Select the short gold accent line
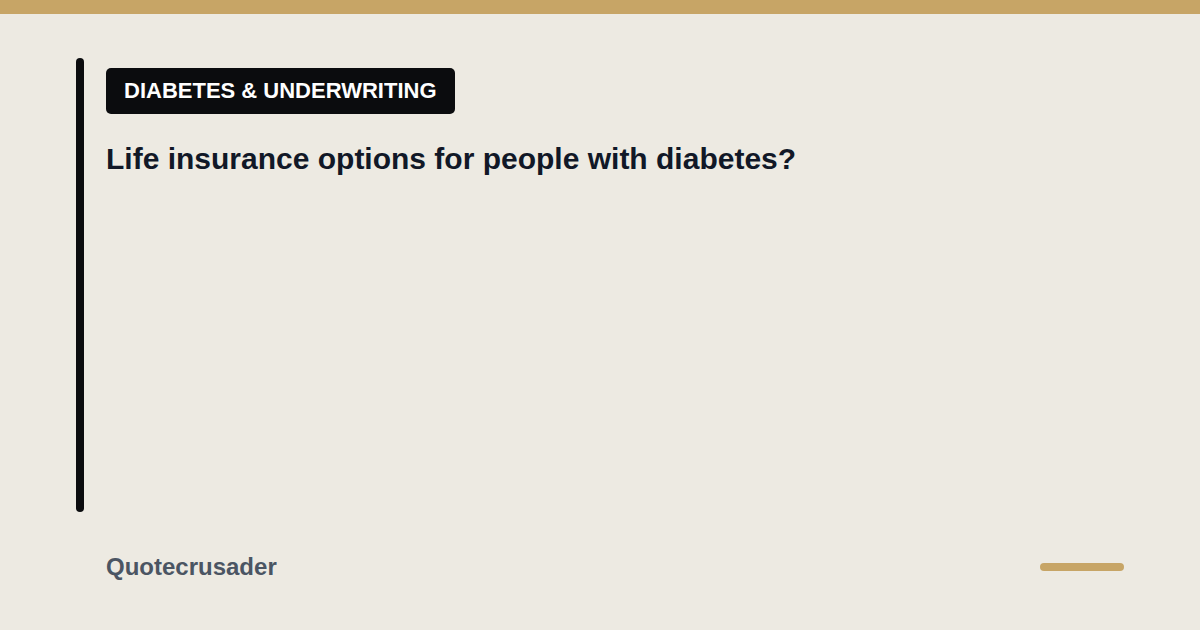The width and height of the screenshot is (1200, 630). click(1082, 567)
